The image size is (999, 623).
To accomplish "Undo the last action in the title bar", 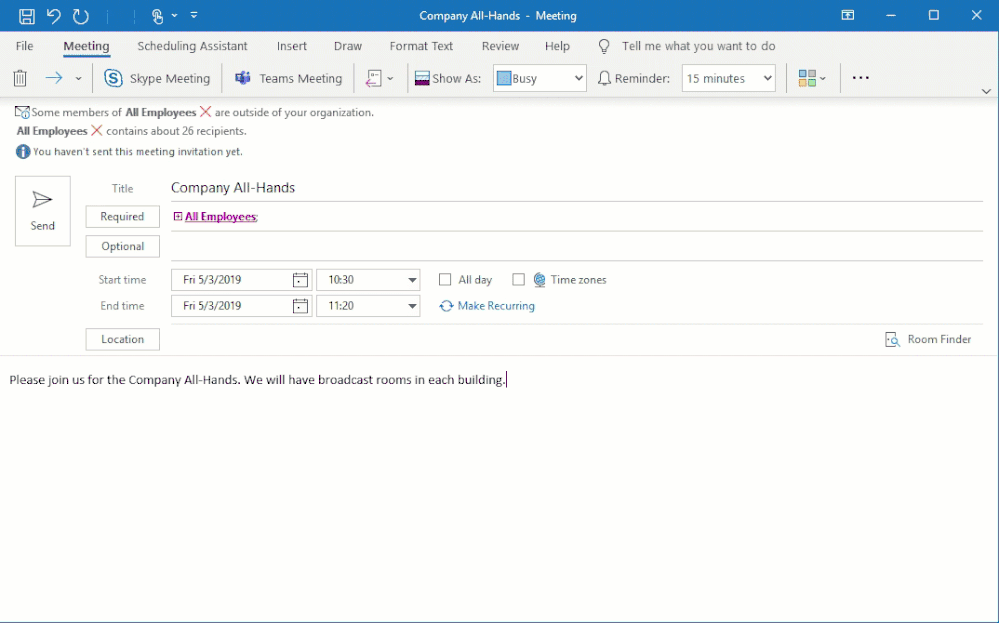I will point(54,16).
